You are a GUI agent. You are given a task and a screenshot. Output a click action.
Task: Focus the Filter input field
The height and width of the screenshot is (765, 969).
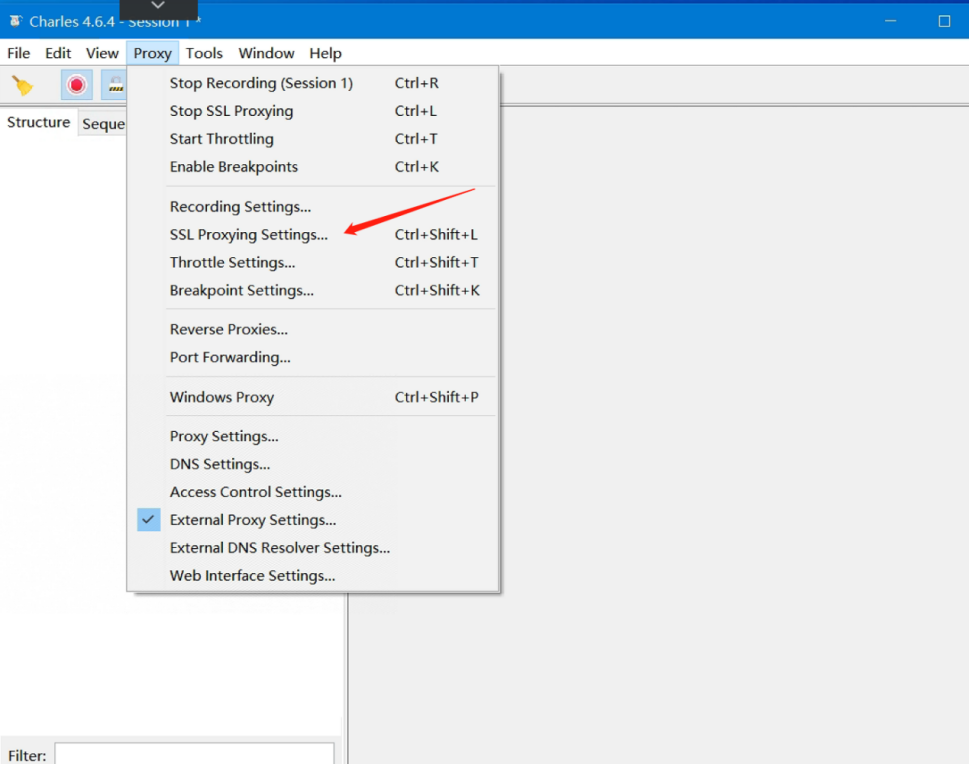[x=195, y=754]
